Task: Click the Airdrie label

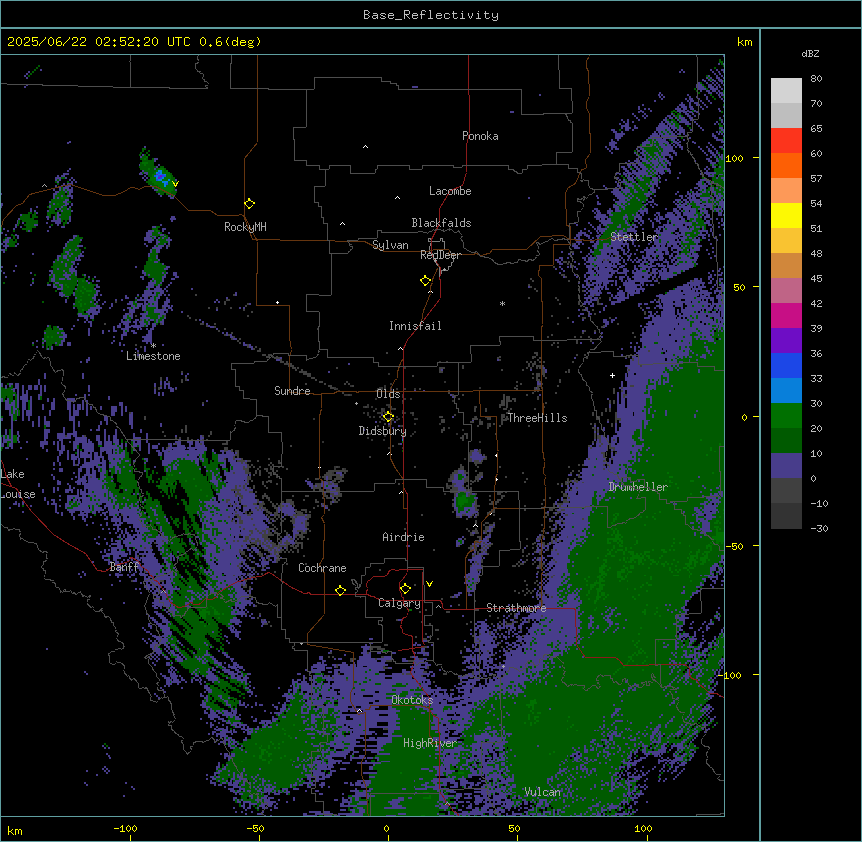Action: 404,537
